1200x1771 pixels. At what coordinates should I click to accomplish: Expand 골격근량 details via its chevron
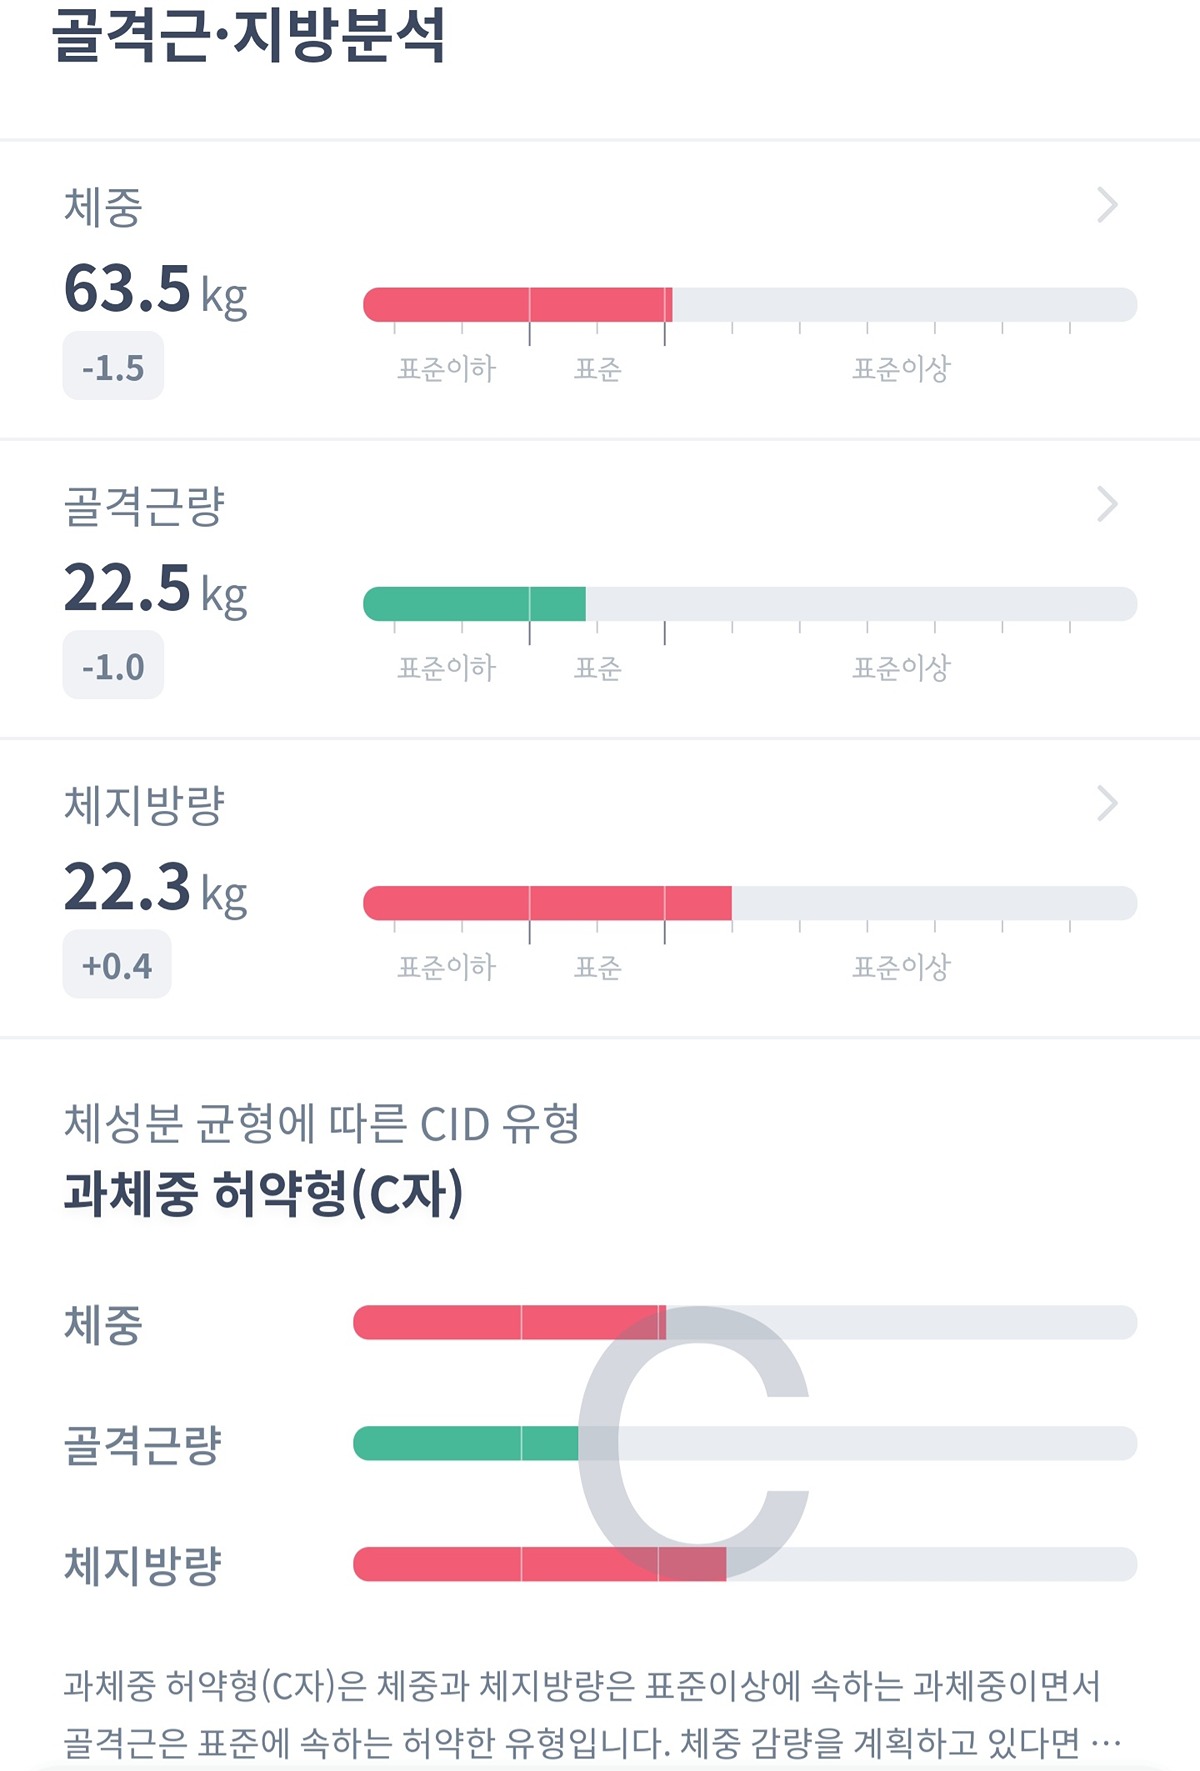[x=1107, y=504]
